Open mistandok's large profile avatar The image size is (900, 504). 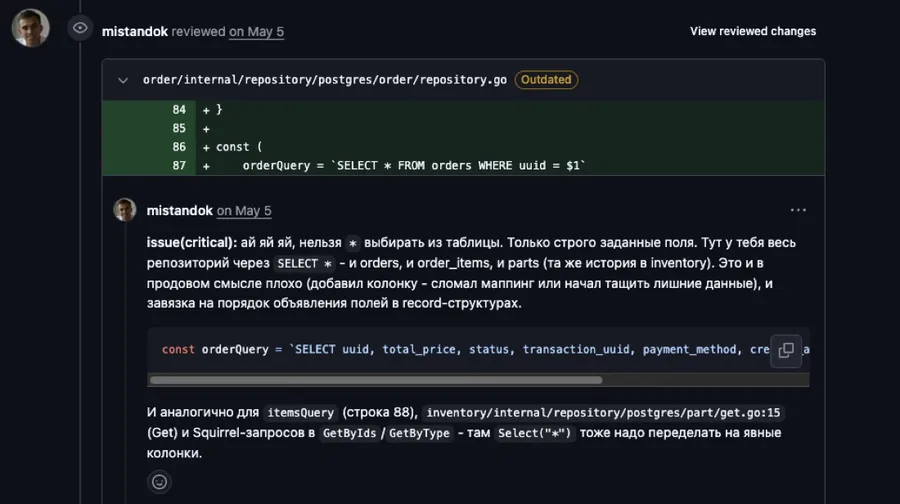30,28
